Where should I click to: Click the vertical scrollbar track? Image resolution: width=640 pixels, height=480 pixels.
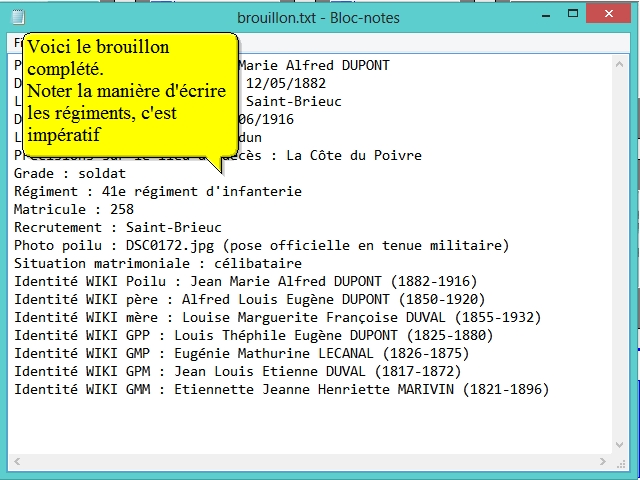(621, 250)
